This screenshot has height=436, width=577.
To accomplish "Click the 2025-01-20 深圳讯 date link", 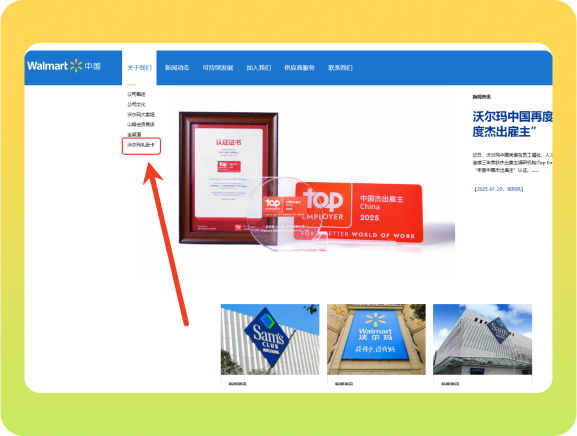I will pos(499,189).
